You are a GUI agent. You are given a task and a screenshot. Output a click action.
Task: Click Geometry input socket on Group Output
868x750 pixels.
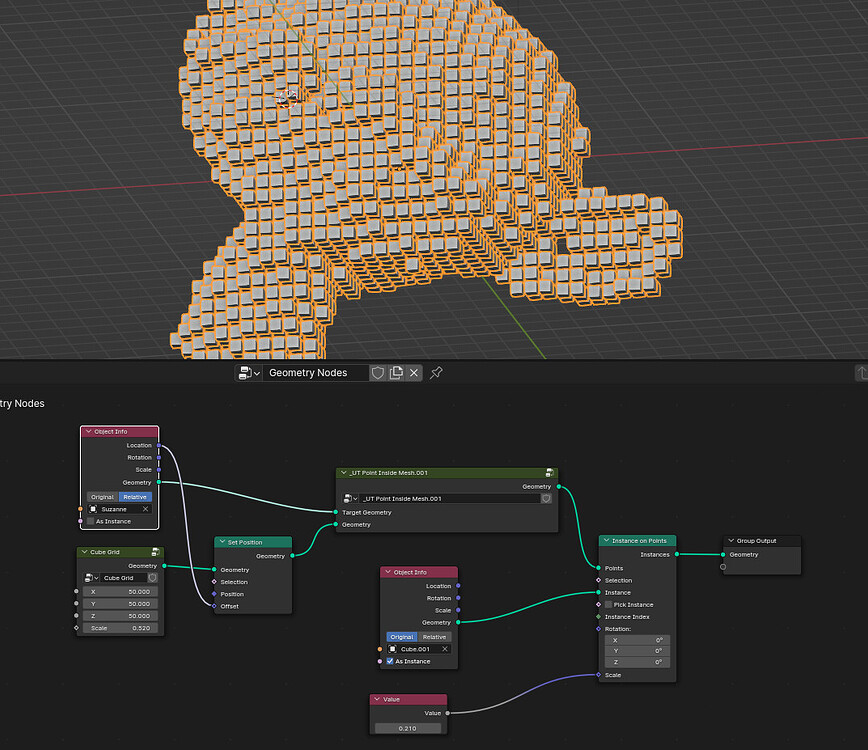723,555
